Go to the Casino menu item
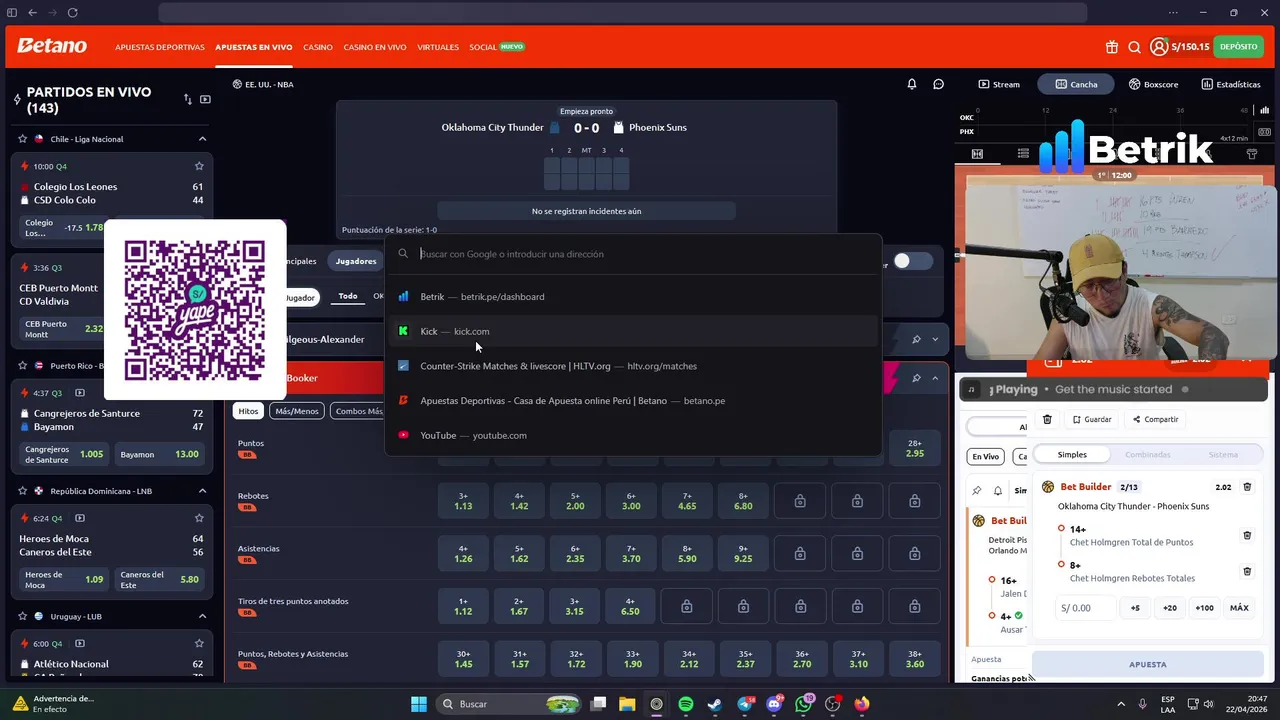Viewport: 1280px width, 720px height. (318, 47)
